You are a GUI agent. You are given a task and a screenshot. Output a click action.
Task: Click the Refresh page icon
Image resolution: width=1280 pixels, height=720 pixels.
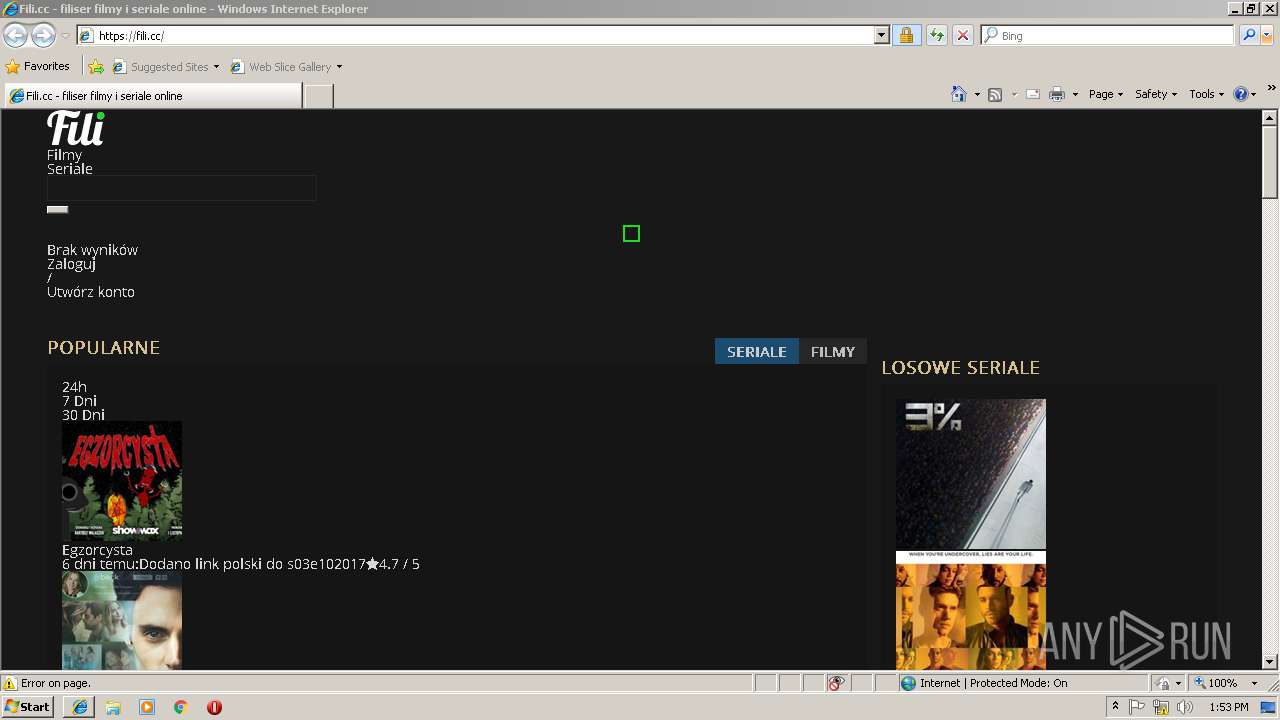[x=936, y=36]
